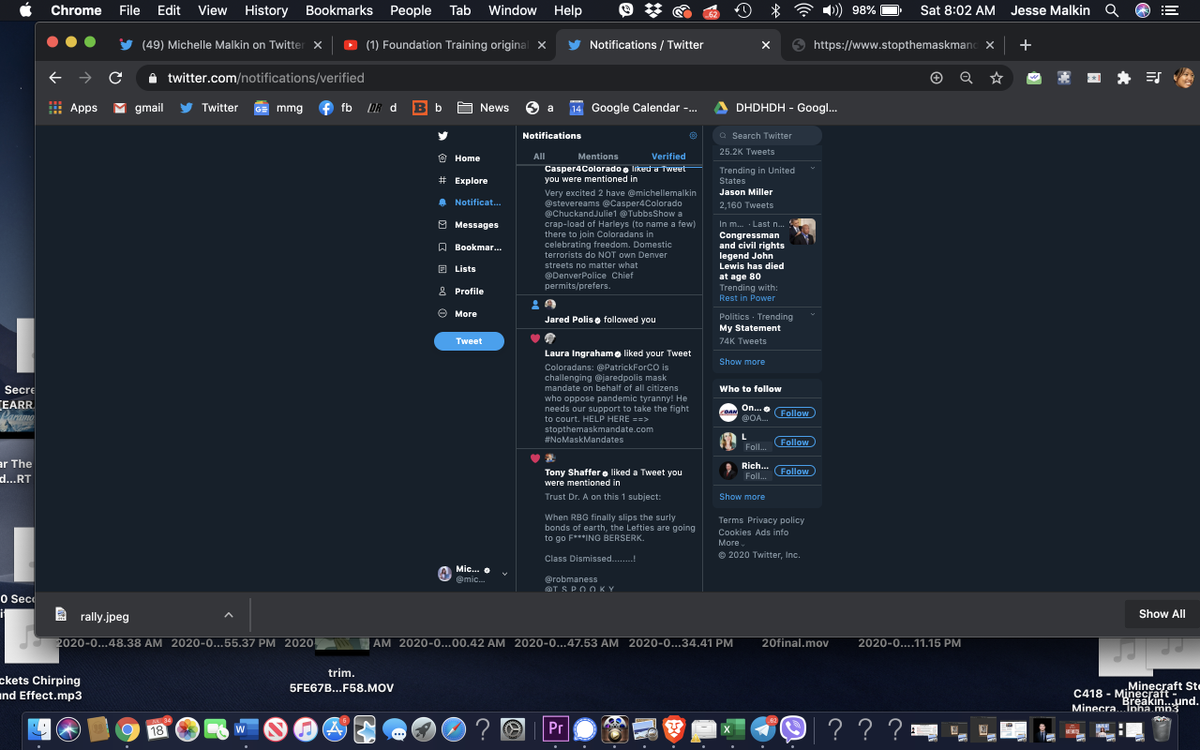Open a new Chrome tab with plus
Viewport: 1200px width, 750px height.
click(x=1025, y=45)
